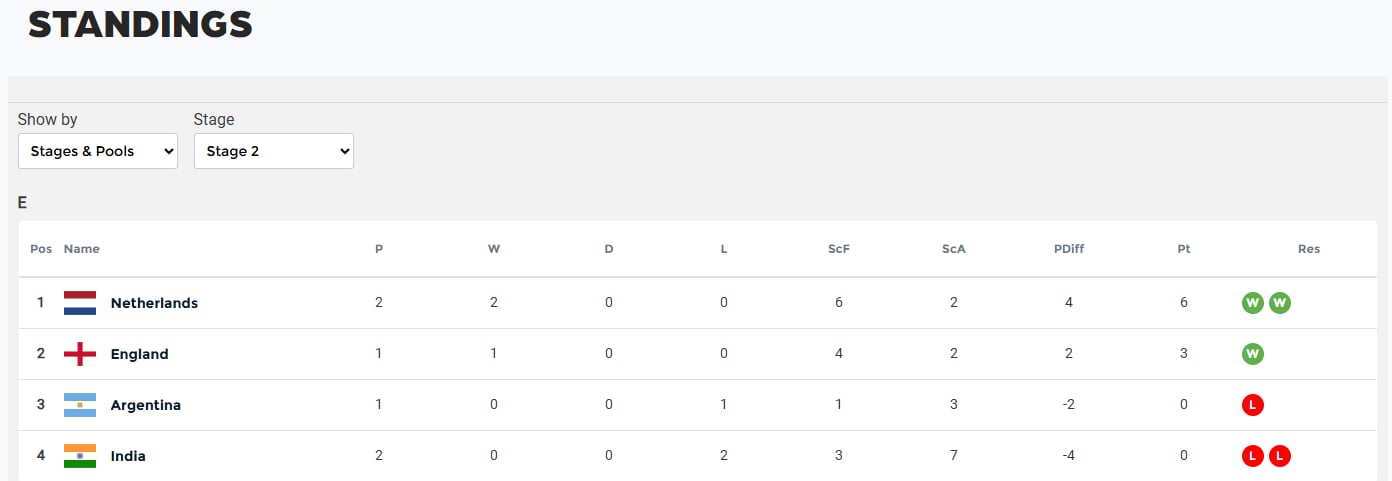This screenshot has height=481, width=1392.
Task: Click the Pool E heading
Action: click(x=22, y=203)
